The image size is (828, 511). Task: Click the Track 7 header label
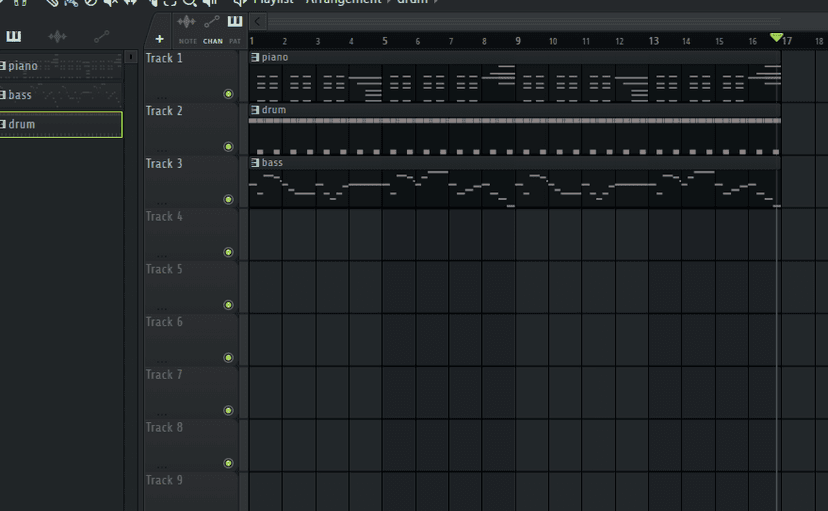165,375
